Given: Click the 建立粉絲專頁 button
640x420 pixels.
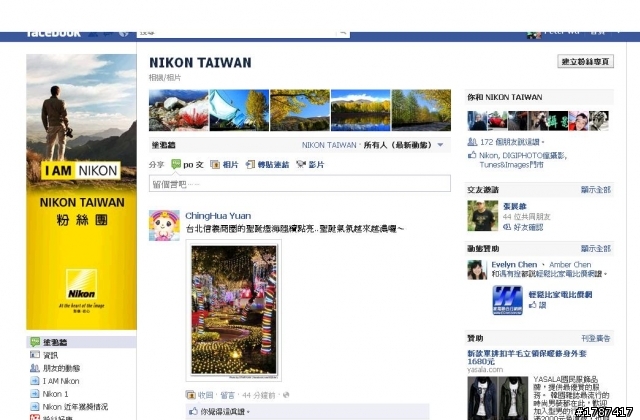Looking at the screenshot, I should [585, 62].
